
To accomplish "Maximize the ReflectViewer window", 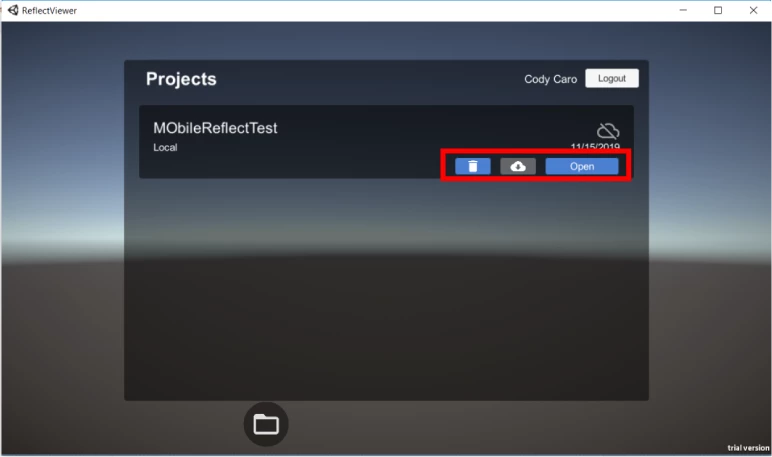I will pyautogui.click(x=718, y=10).
